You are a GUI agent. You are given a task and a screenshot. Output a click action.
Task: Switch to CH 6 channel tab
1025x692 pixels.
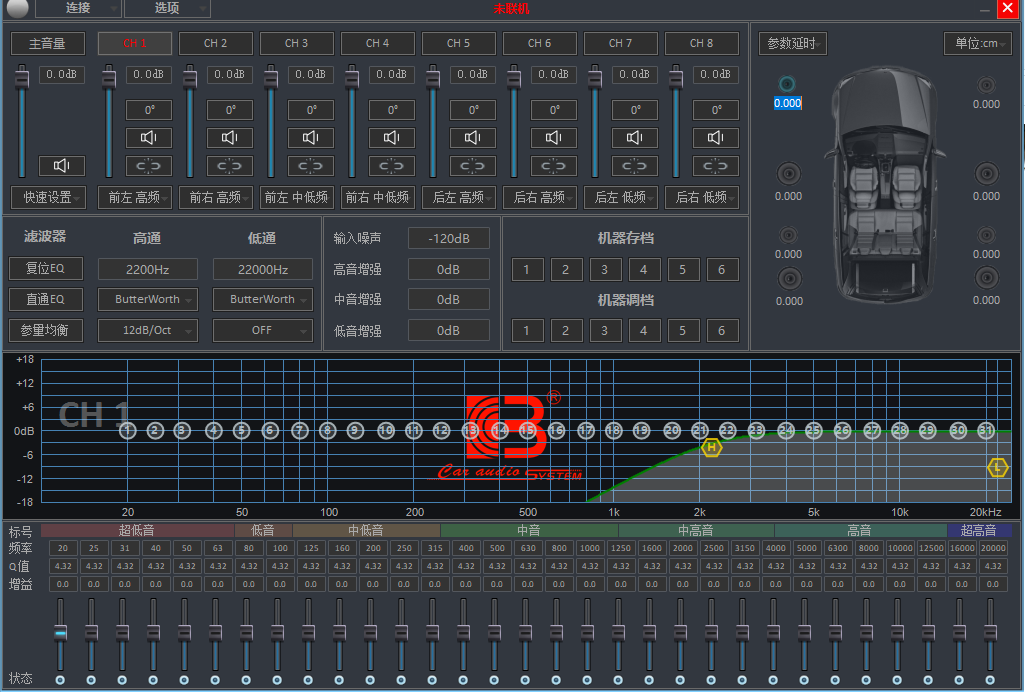(540, 43)
